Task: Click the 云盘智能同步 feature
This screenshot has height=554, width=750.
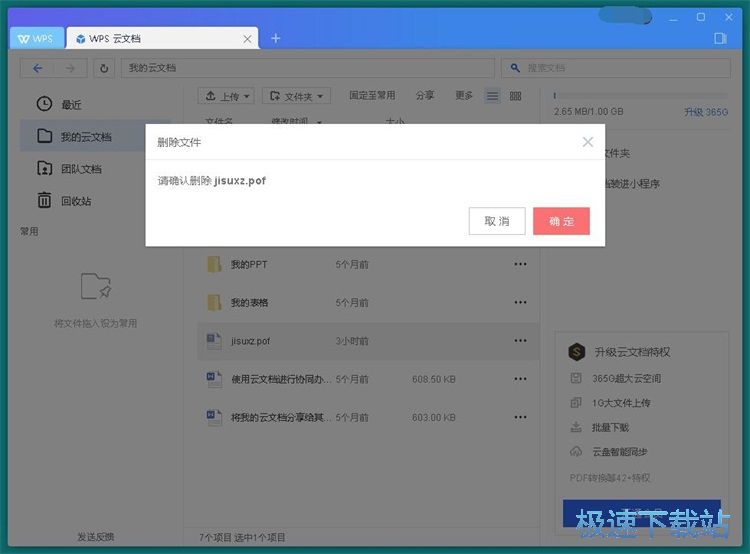Action: (620, 452)
